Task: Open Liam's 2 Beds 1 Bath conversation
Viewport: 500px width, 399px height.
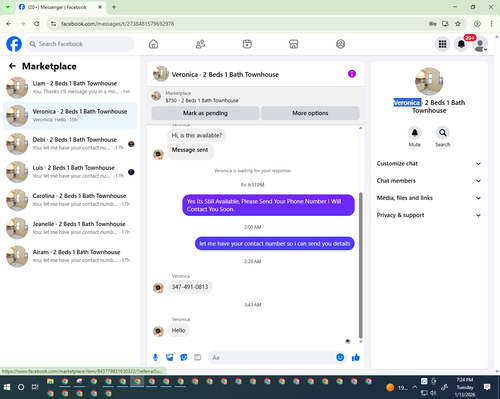Action: tap(70, 88)
